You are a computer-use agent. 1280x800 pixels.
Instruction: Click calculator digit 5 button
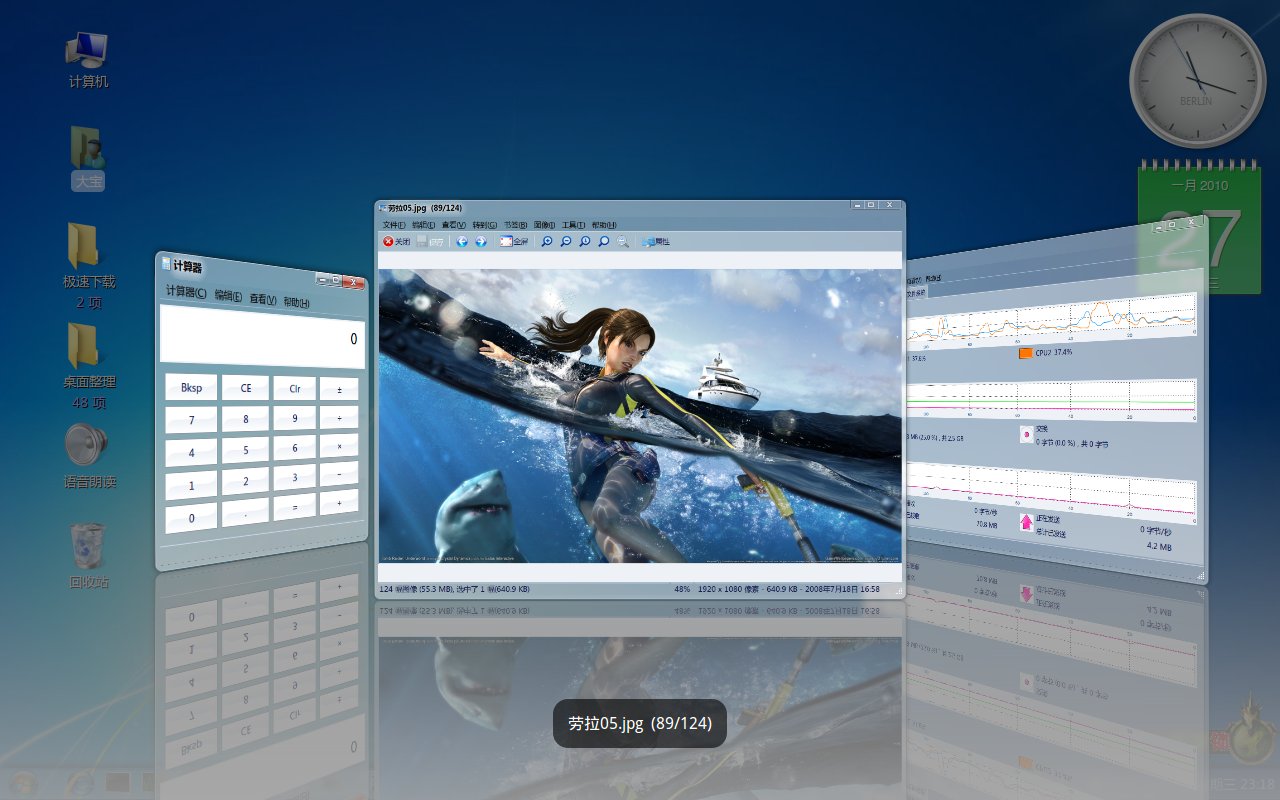246,450
